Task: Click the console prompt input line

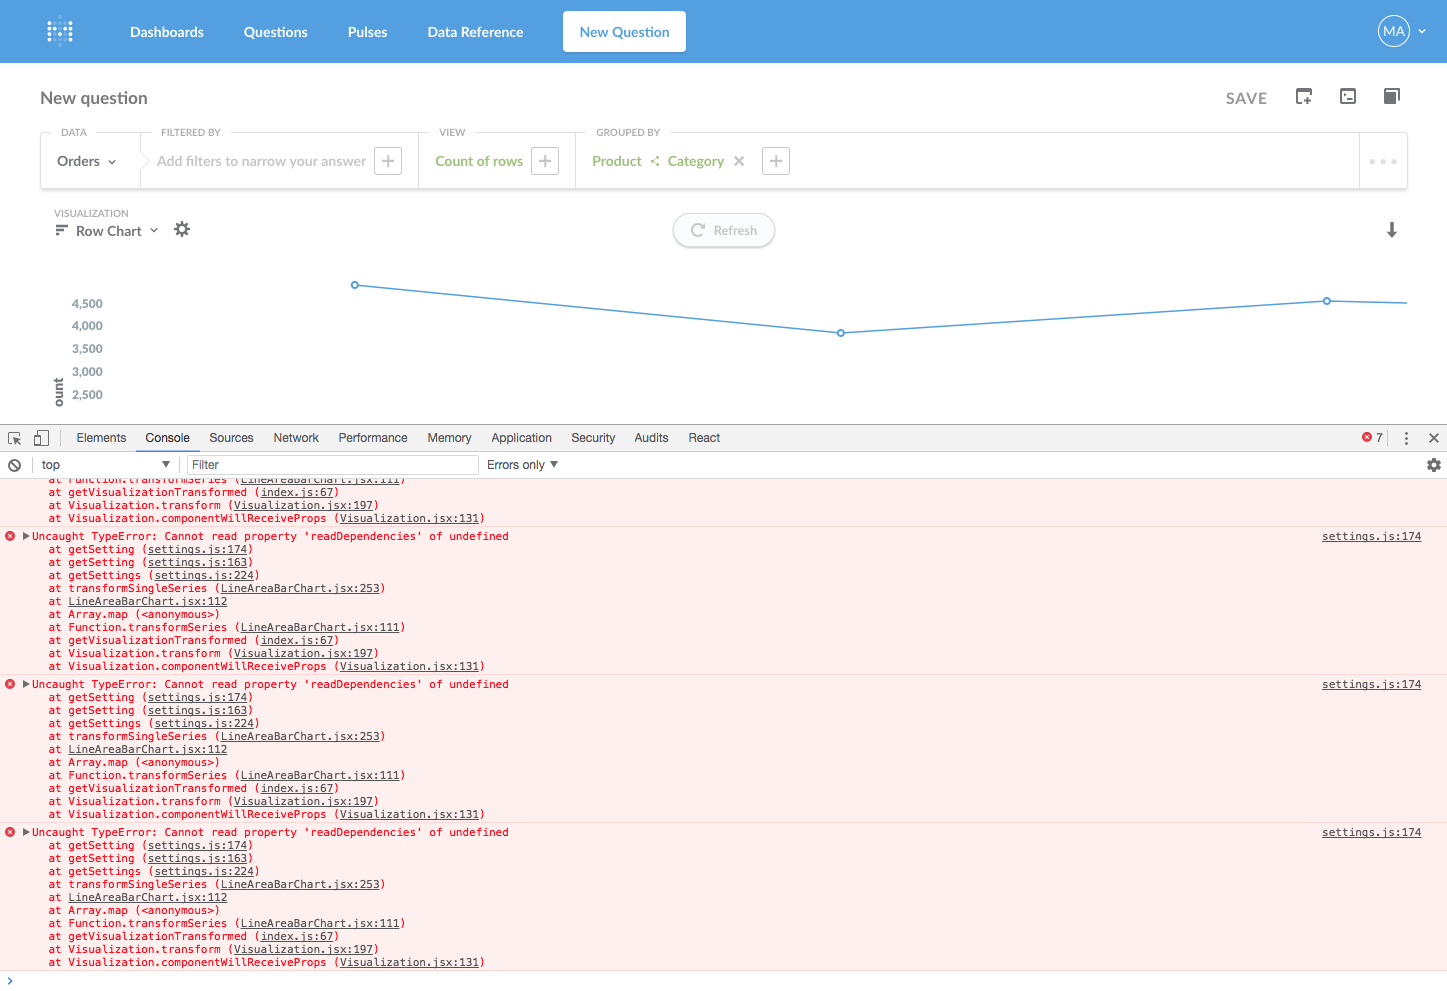Action: pos(723,981)
